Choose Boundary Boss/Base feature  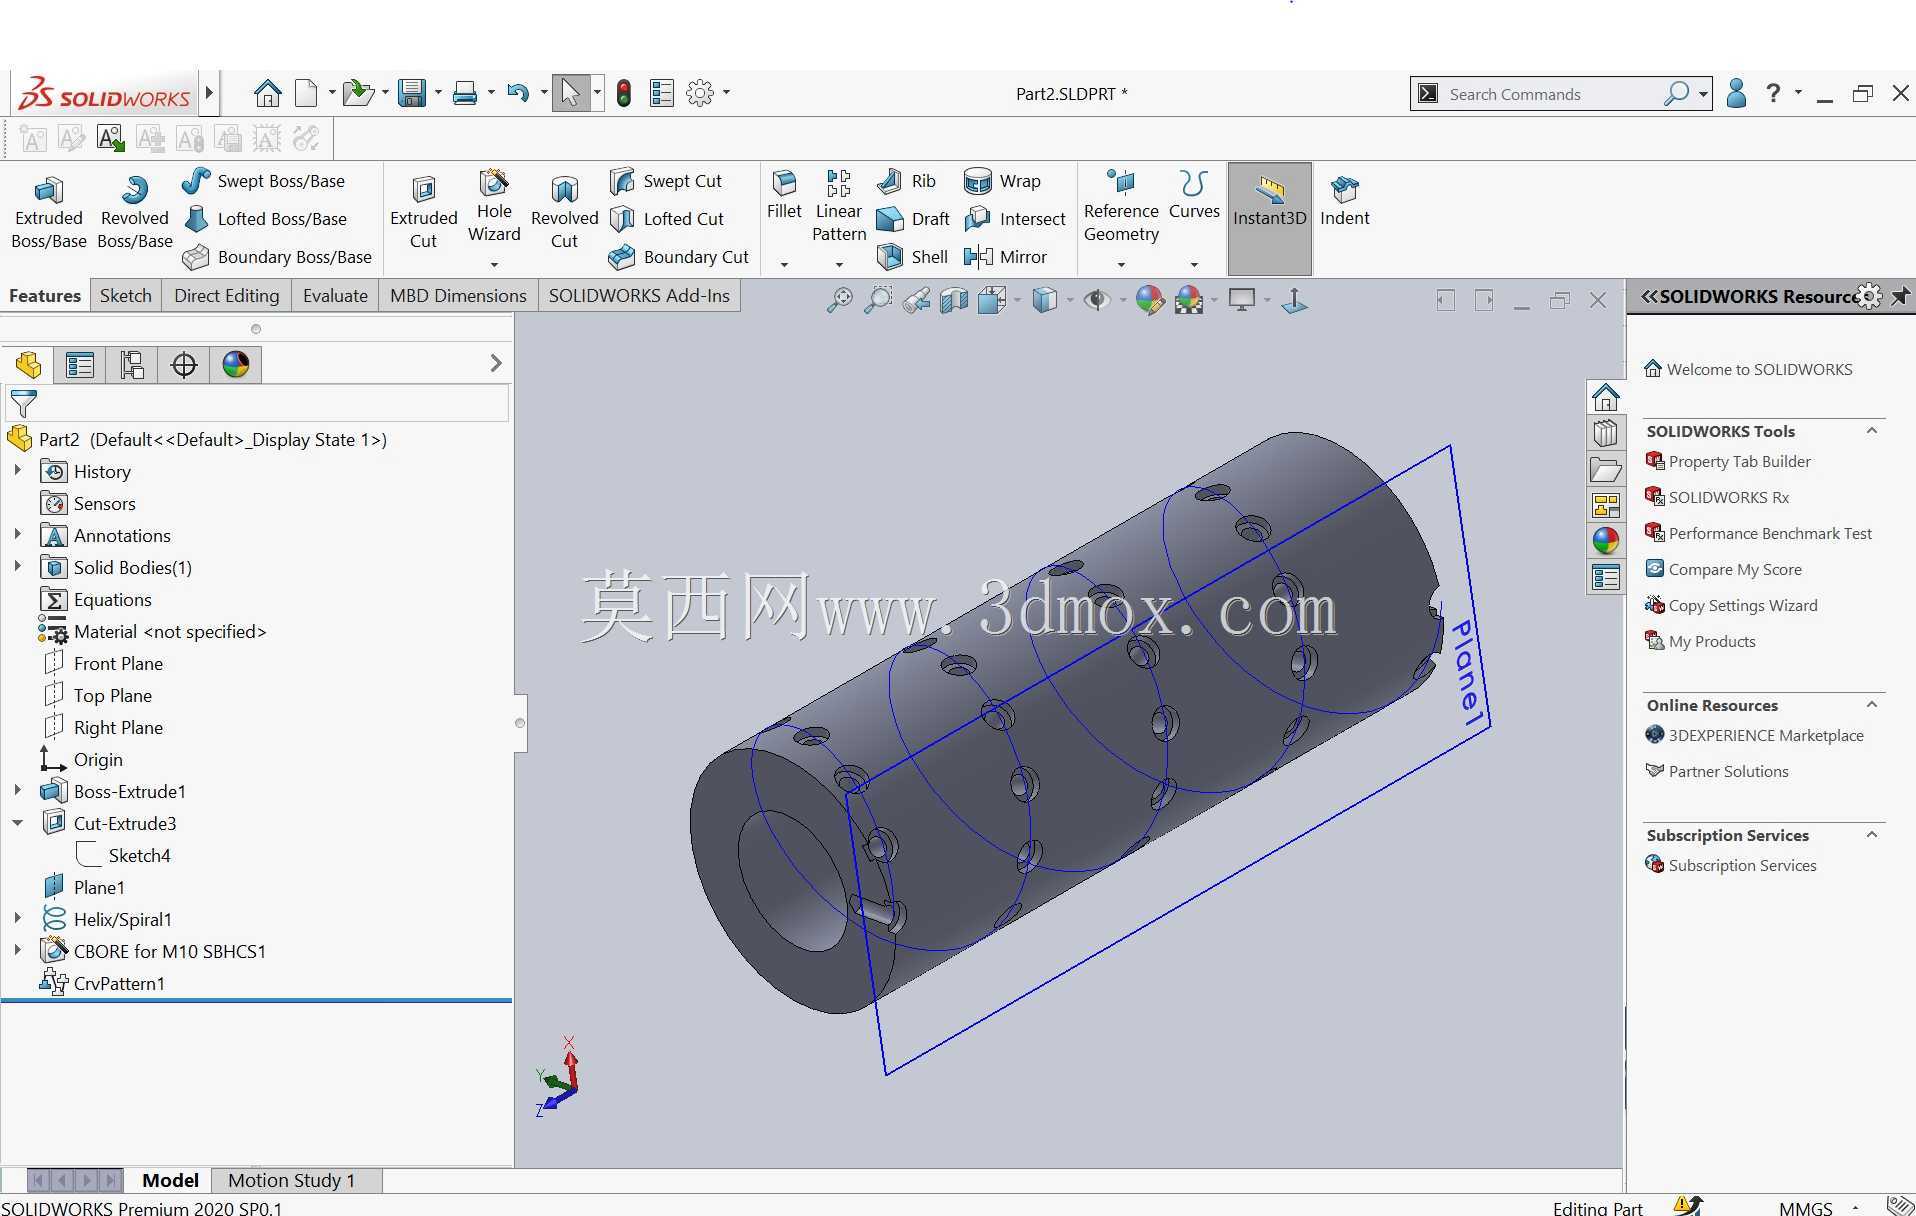point(277,257)
